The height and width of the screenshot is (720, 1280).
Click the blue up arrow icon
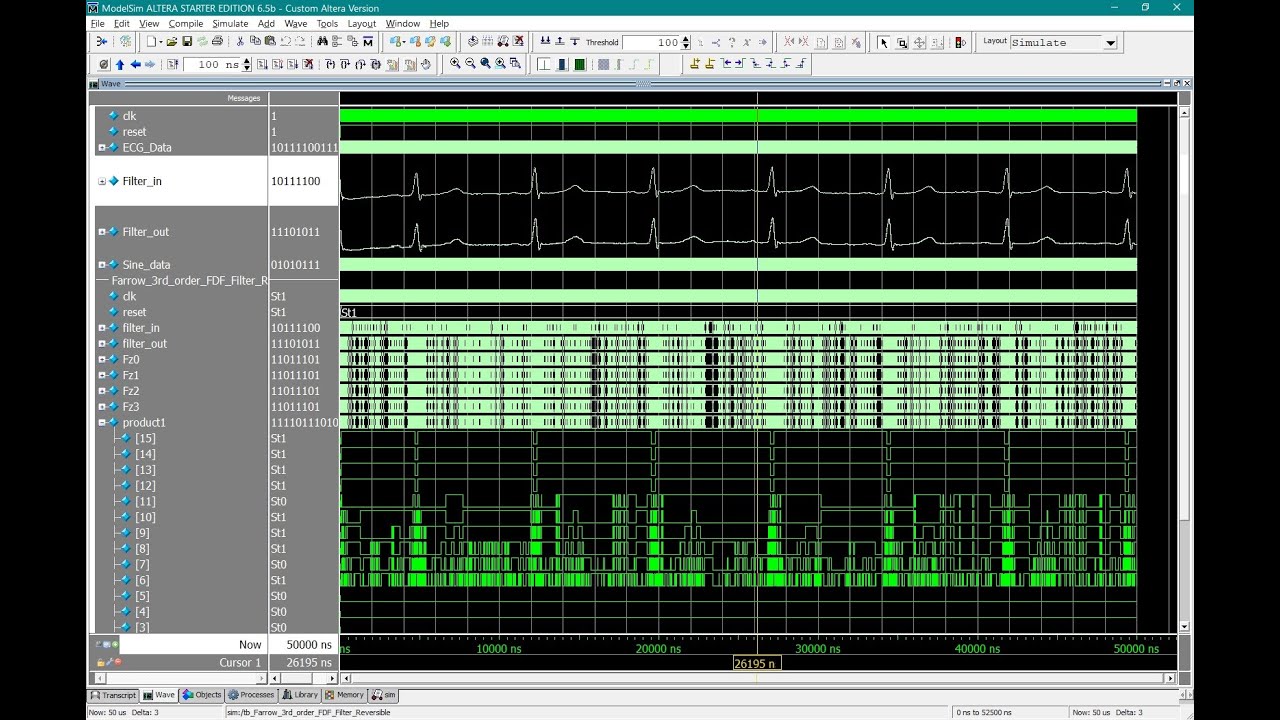[120, 64]
